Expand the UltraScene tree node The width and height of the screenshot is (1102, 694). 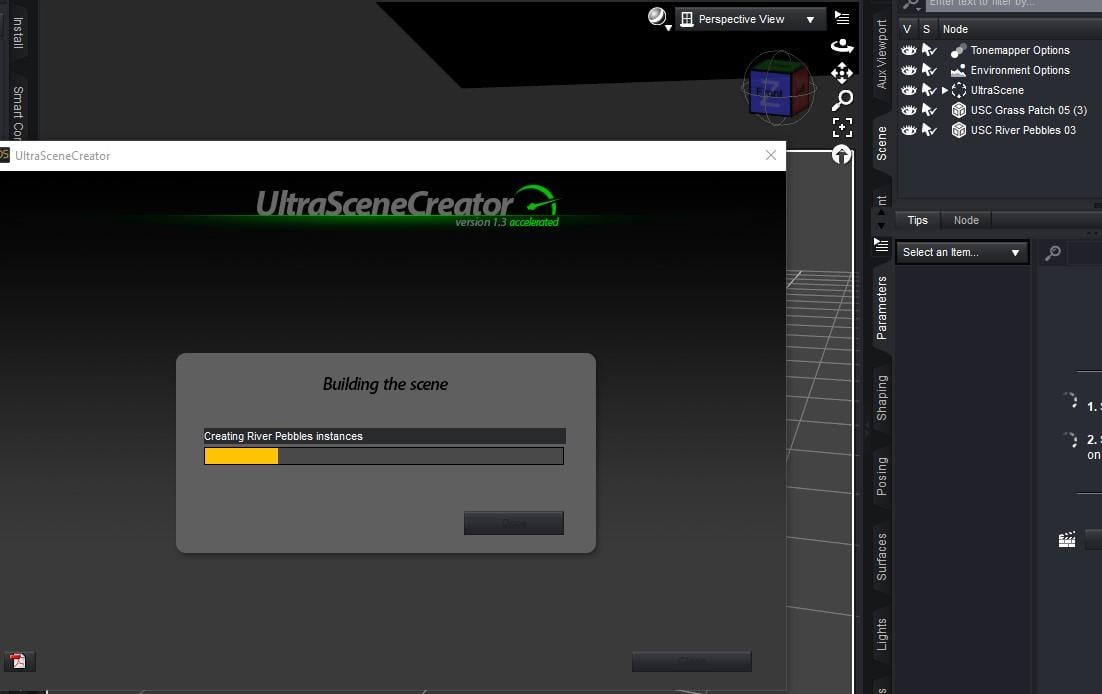click(945, 90)
